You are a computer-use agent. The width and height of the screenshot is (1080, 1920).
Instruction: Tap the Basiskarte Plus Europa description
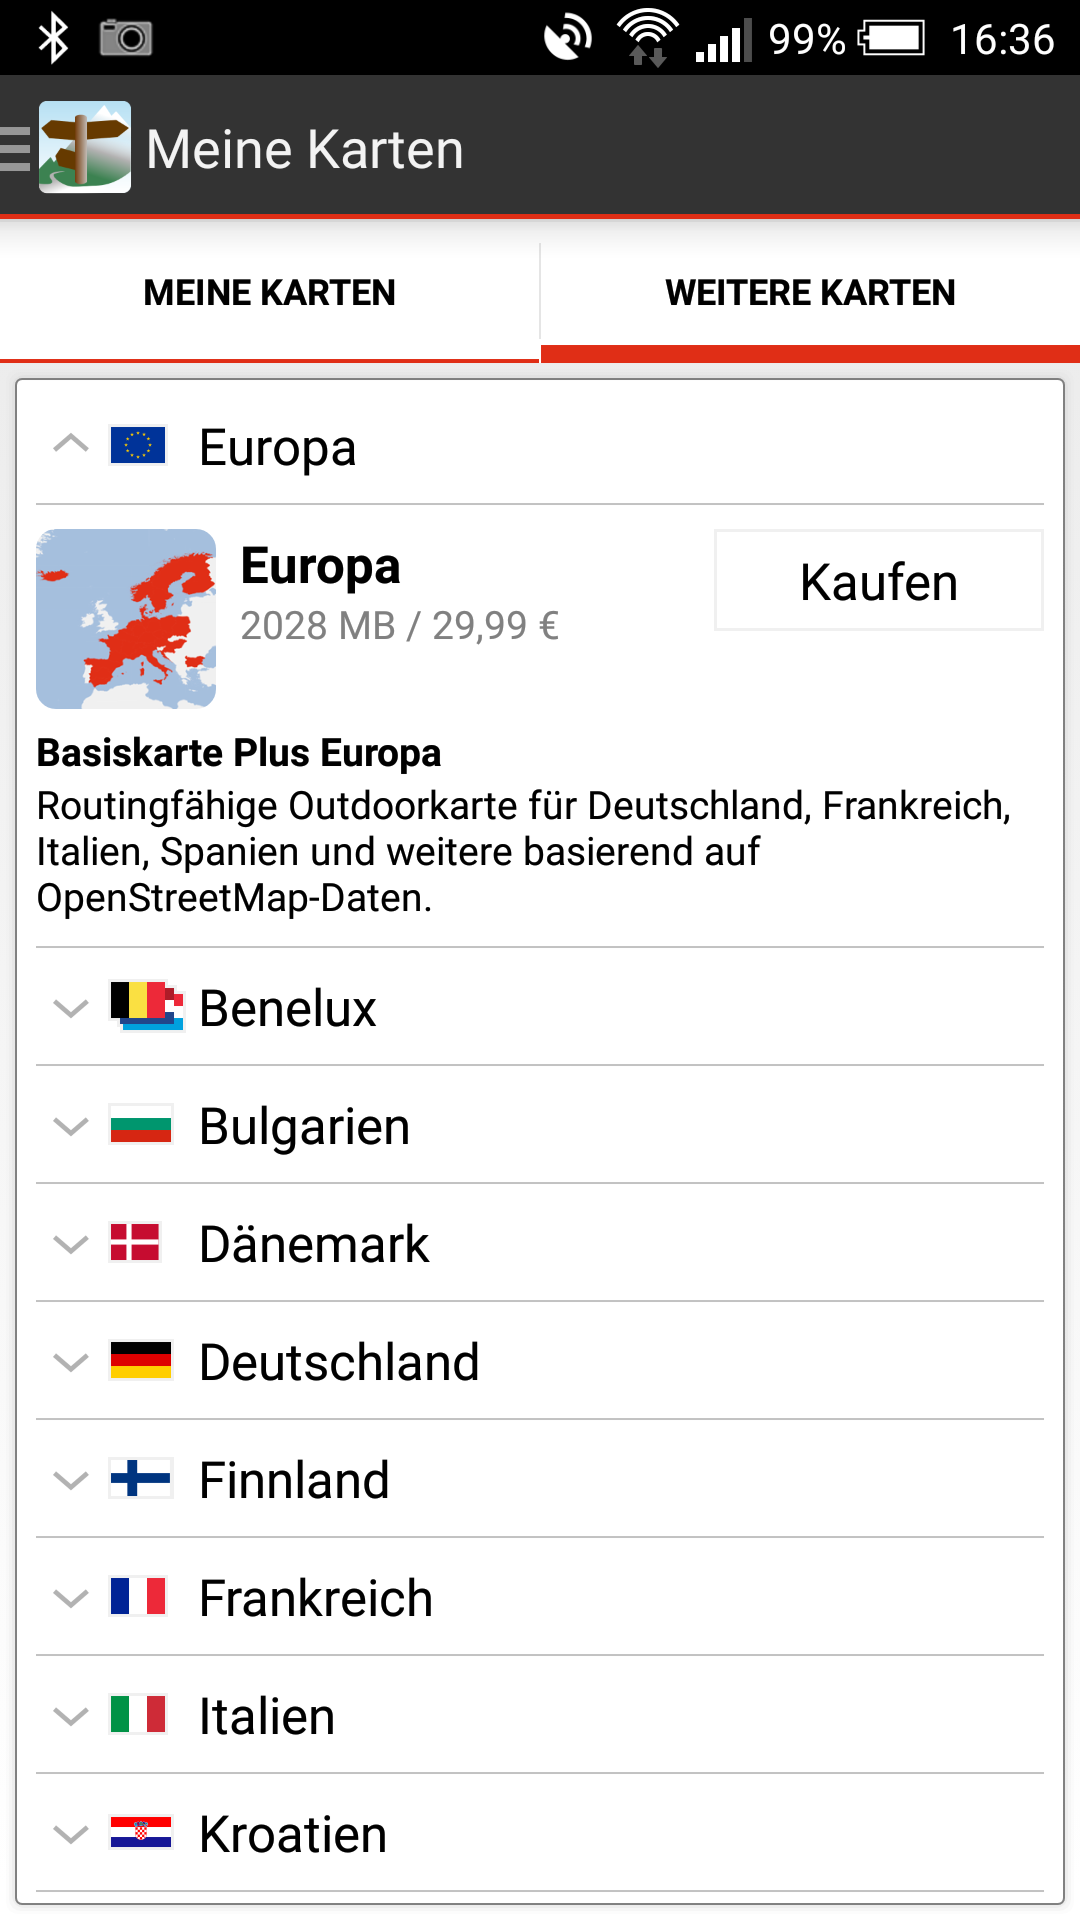point(524,828)
